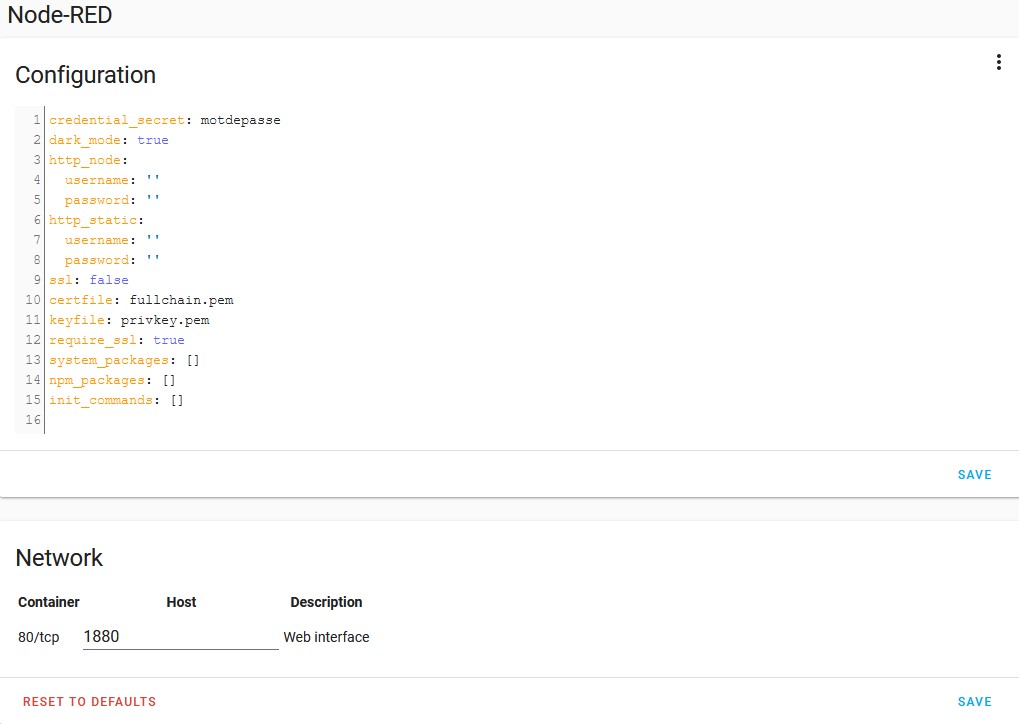This screenshot has height=724, width=1019.
Task: Click the dark_mode line value true
Action: (153, 140)
